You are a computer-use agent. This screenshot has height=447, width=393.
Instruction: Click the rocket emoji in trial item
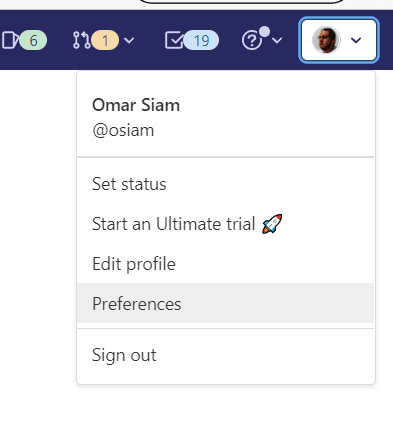[272, 224]
